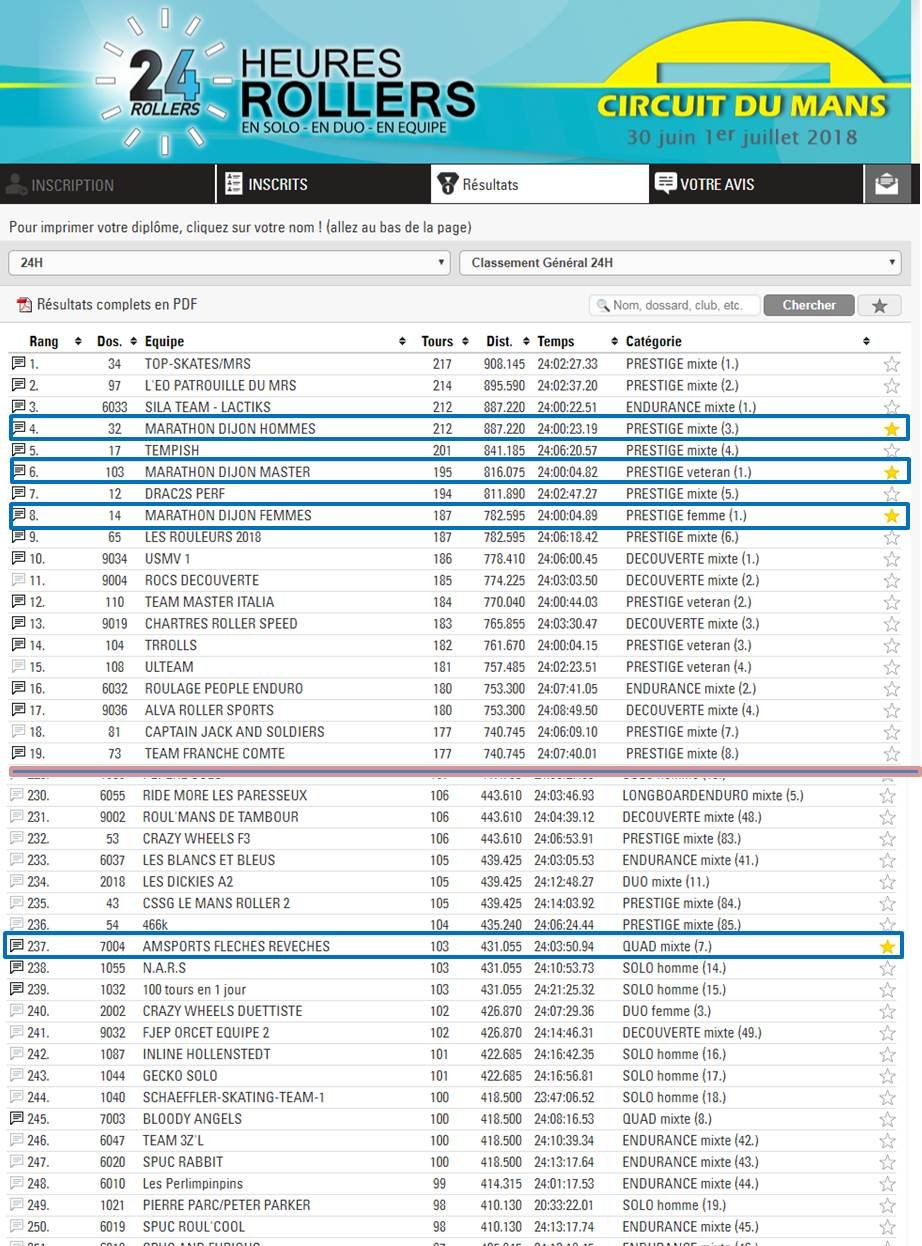Star TOP-SKATES/MRS as favorite
Viewport: 922px width, 1246px height.
892,364
